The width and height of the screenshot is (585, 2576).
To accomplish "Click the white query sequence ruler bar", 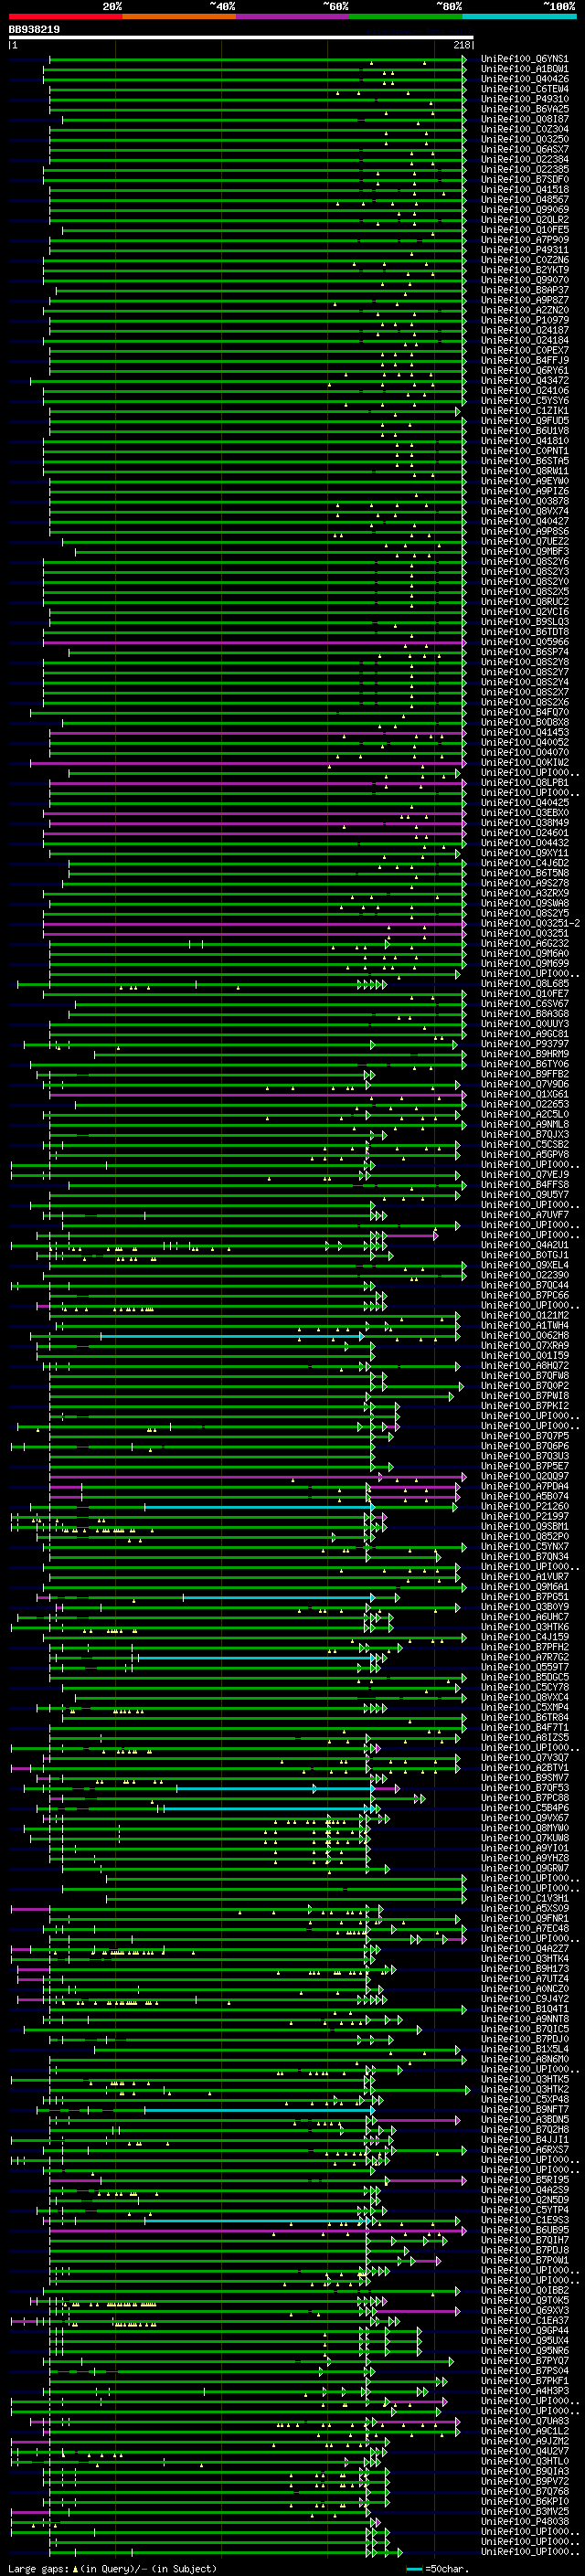I will [x=241, y=38].
